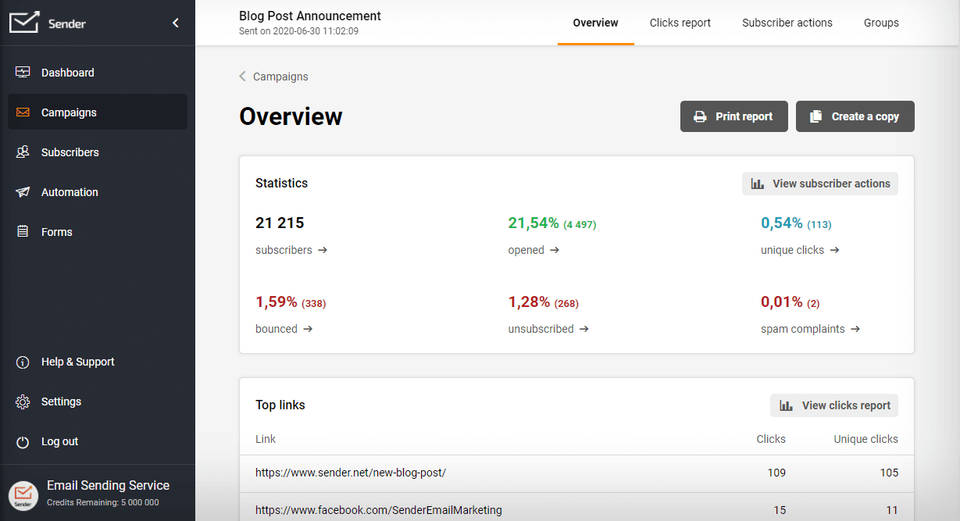The height and width of the screenshot is (521, 960).
Task: Click the Sender logo in sidebar header
Action: [47, 22]
